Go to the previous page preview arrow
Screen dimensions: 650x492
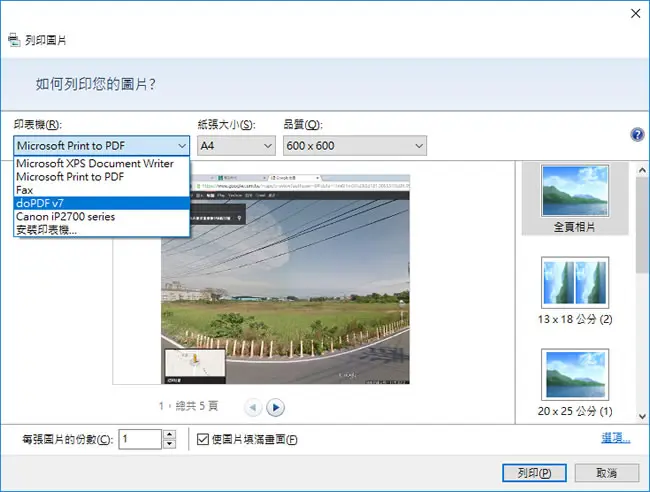pos(253,407)
